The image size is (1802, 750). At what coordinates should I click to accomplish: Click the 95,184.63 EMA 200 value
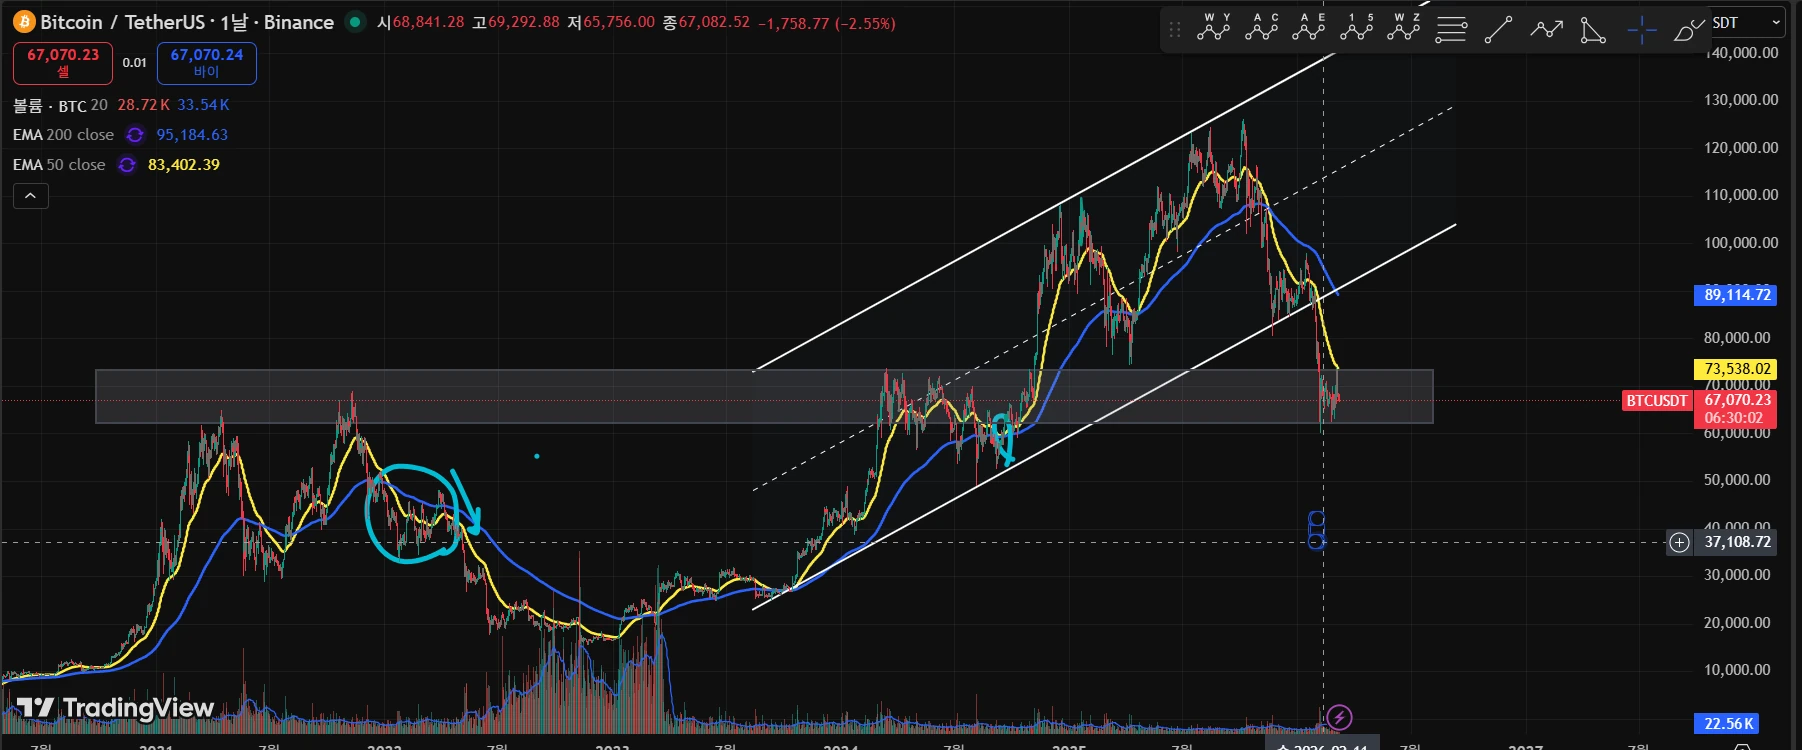pyautogui.click(x=192, y=135)
